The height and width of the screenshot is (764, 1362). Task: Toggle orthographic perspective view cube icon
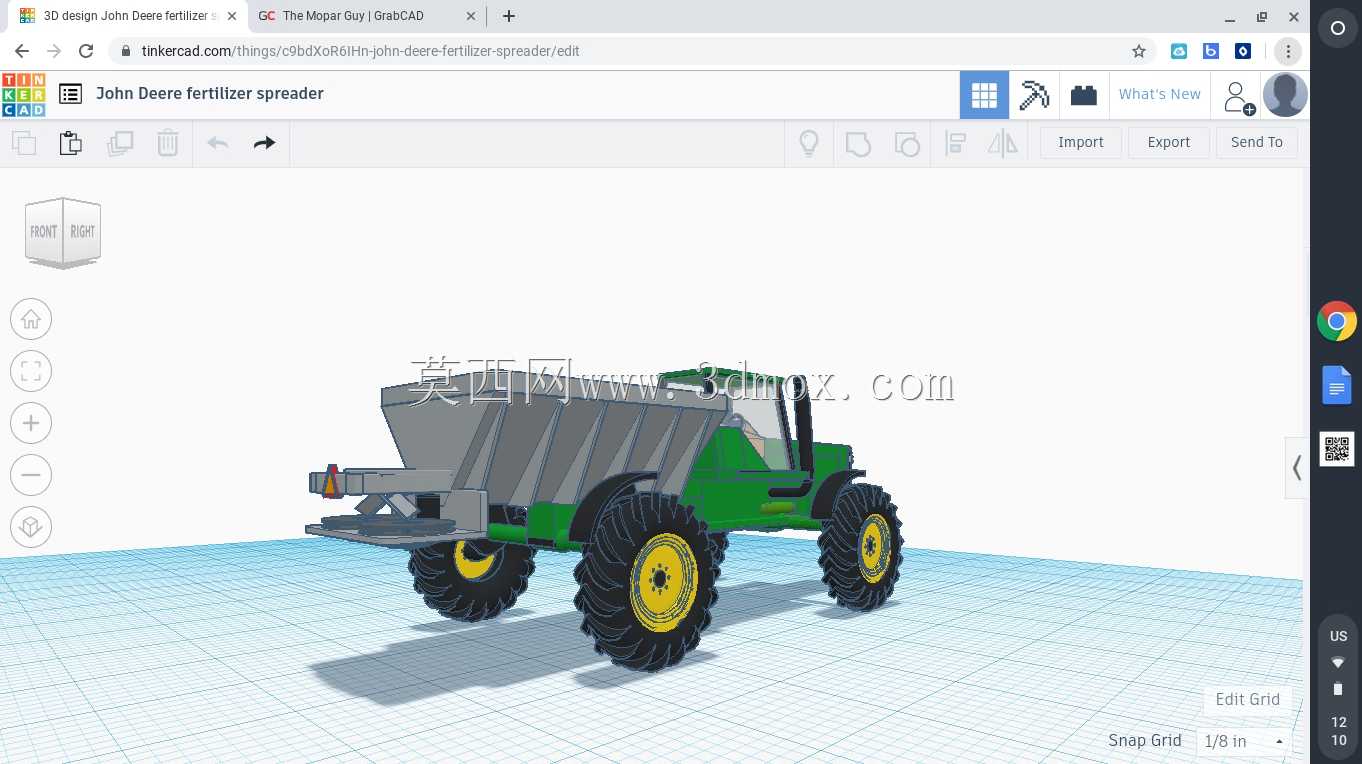(31, 527)
